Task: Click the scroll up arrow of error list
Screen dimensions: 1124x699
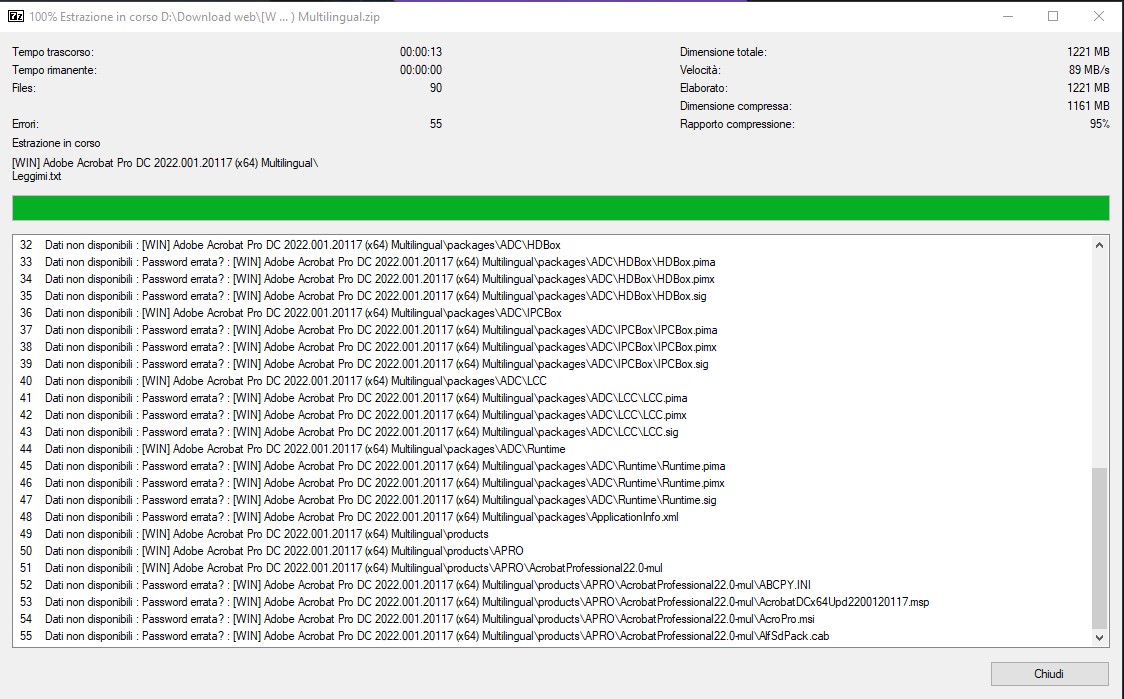Action: [1099, 245]
